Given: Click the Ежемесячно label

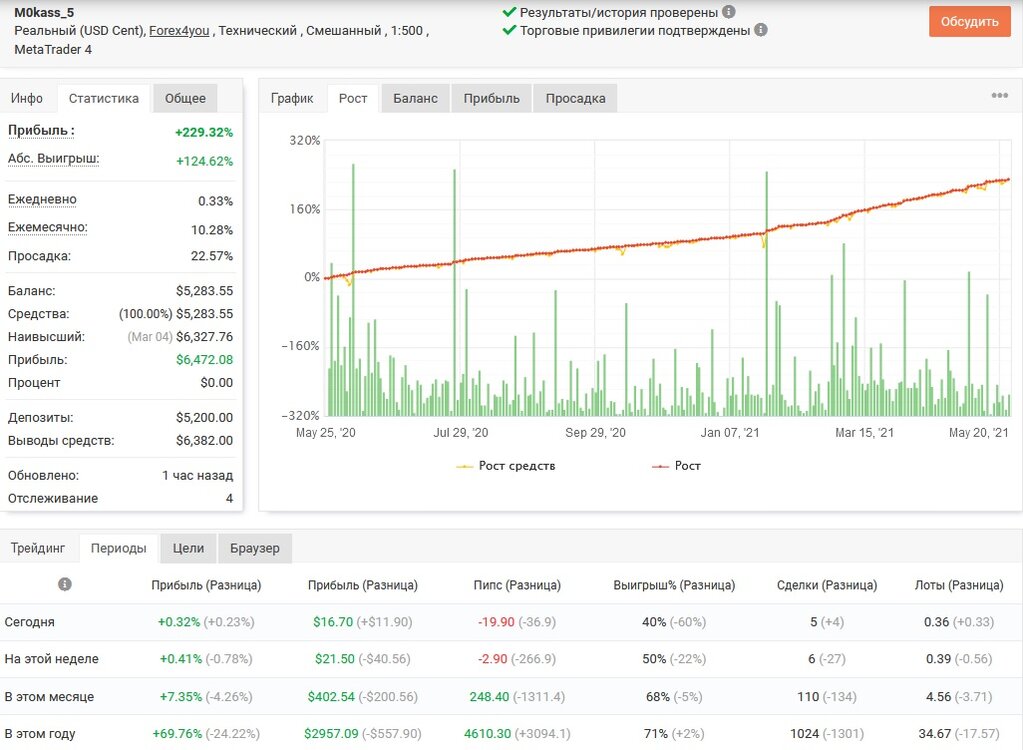Looking at the screenshot, I should point(48,227).
